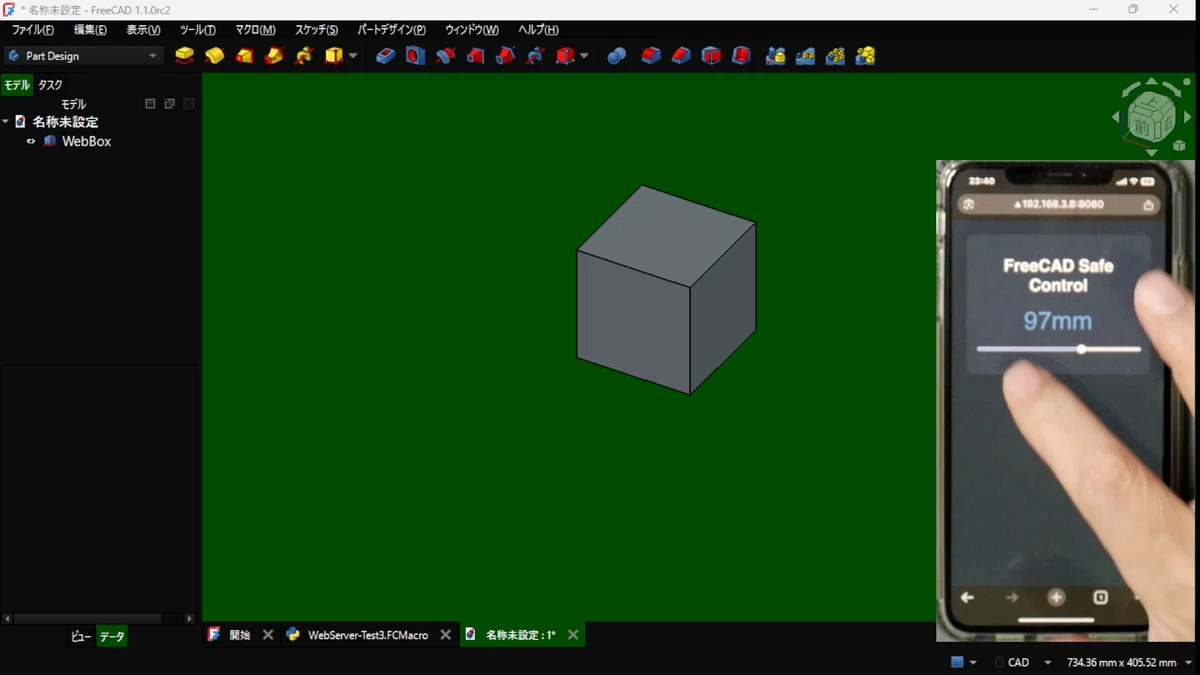
Task: Click the Linear Pattern icon
Action: [805, 56]
